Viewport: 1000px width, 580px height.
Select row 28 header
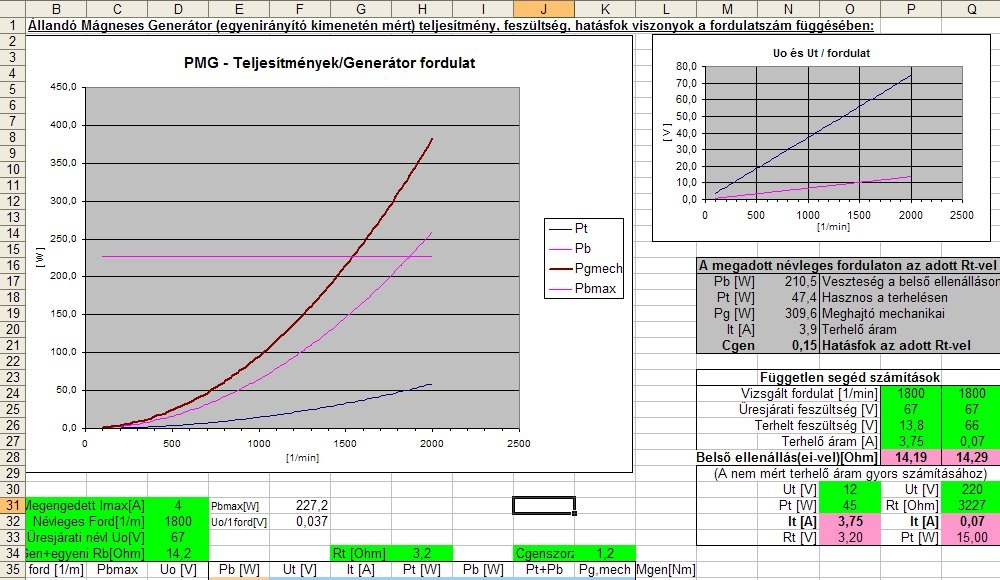(12, 457)
